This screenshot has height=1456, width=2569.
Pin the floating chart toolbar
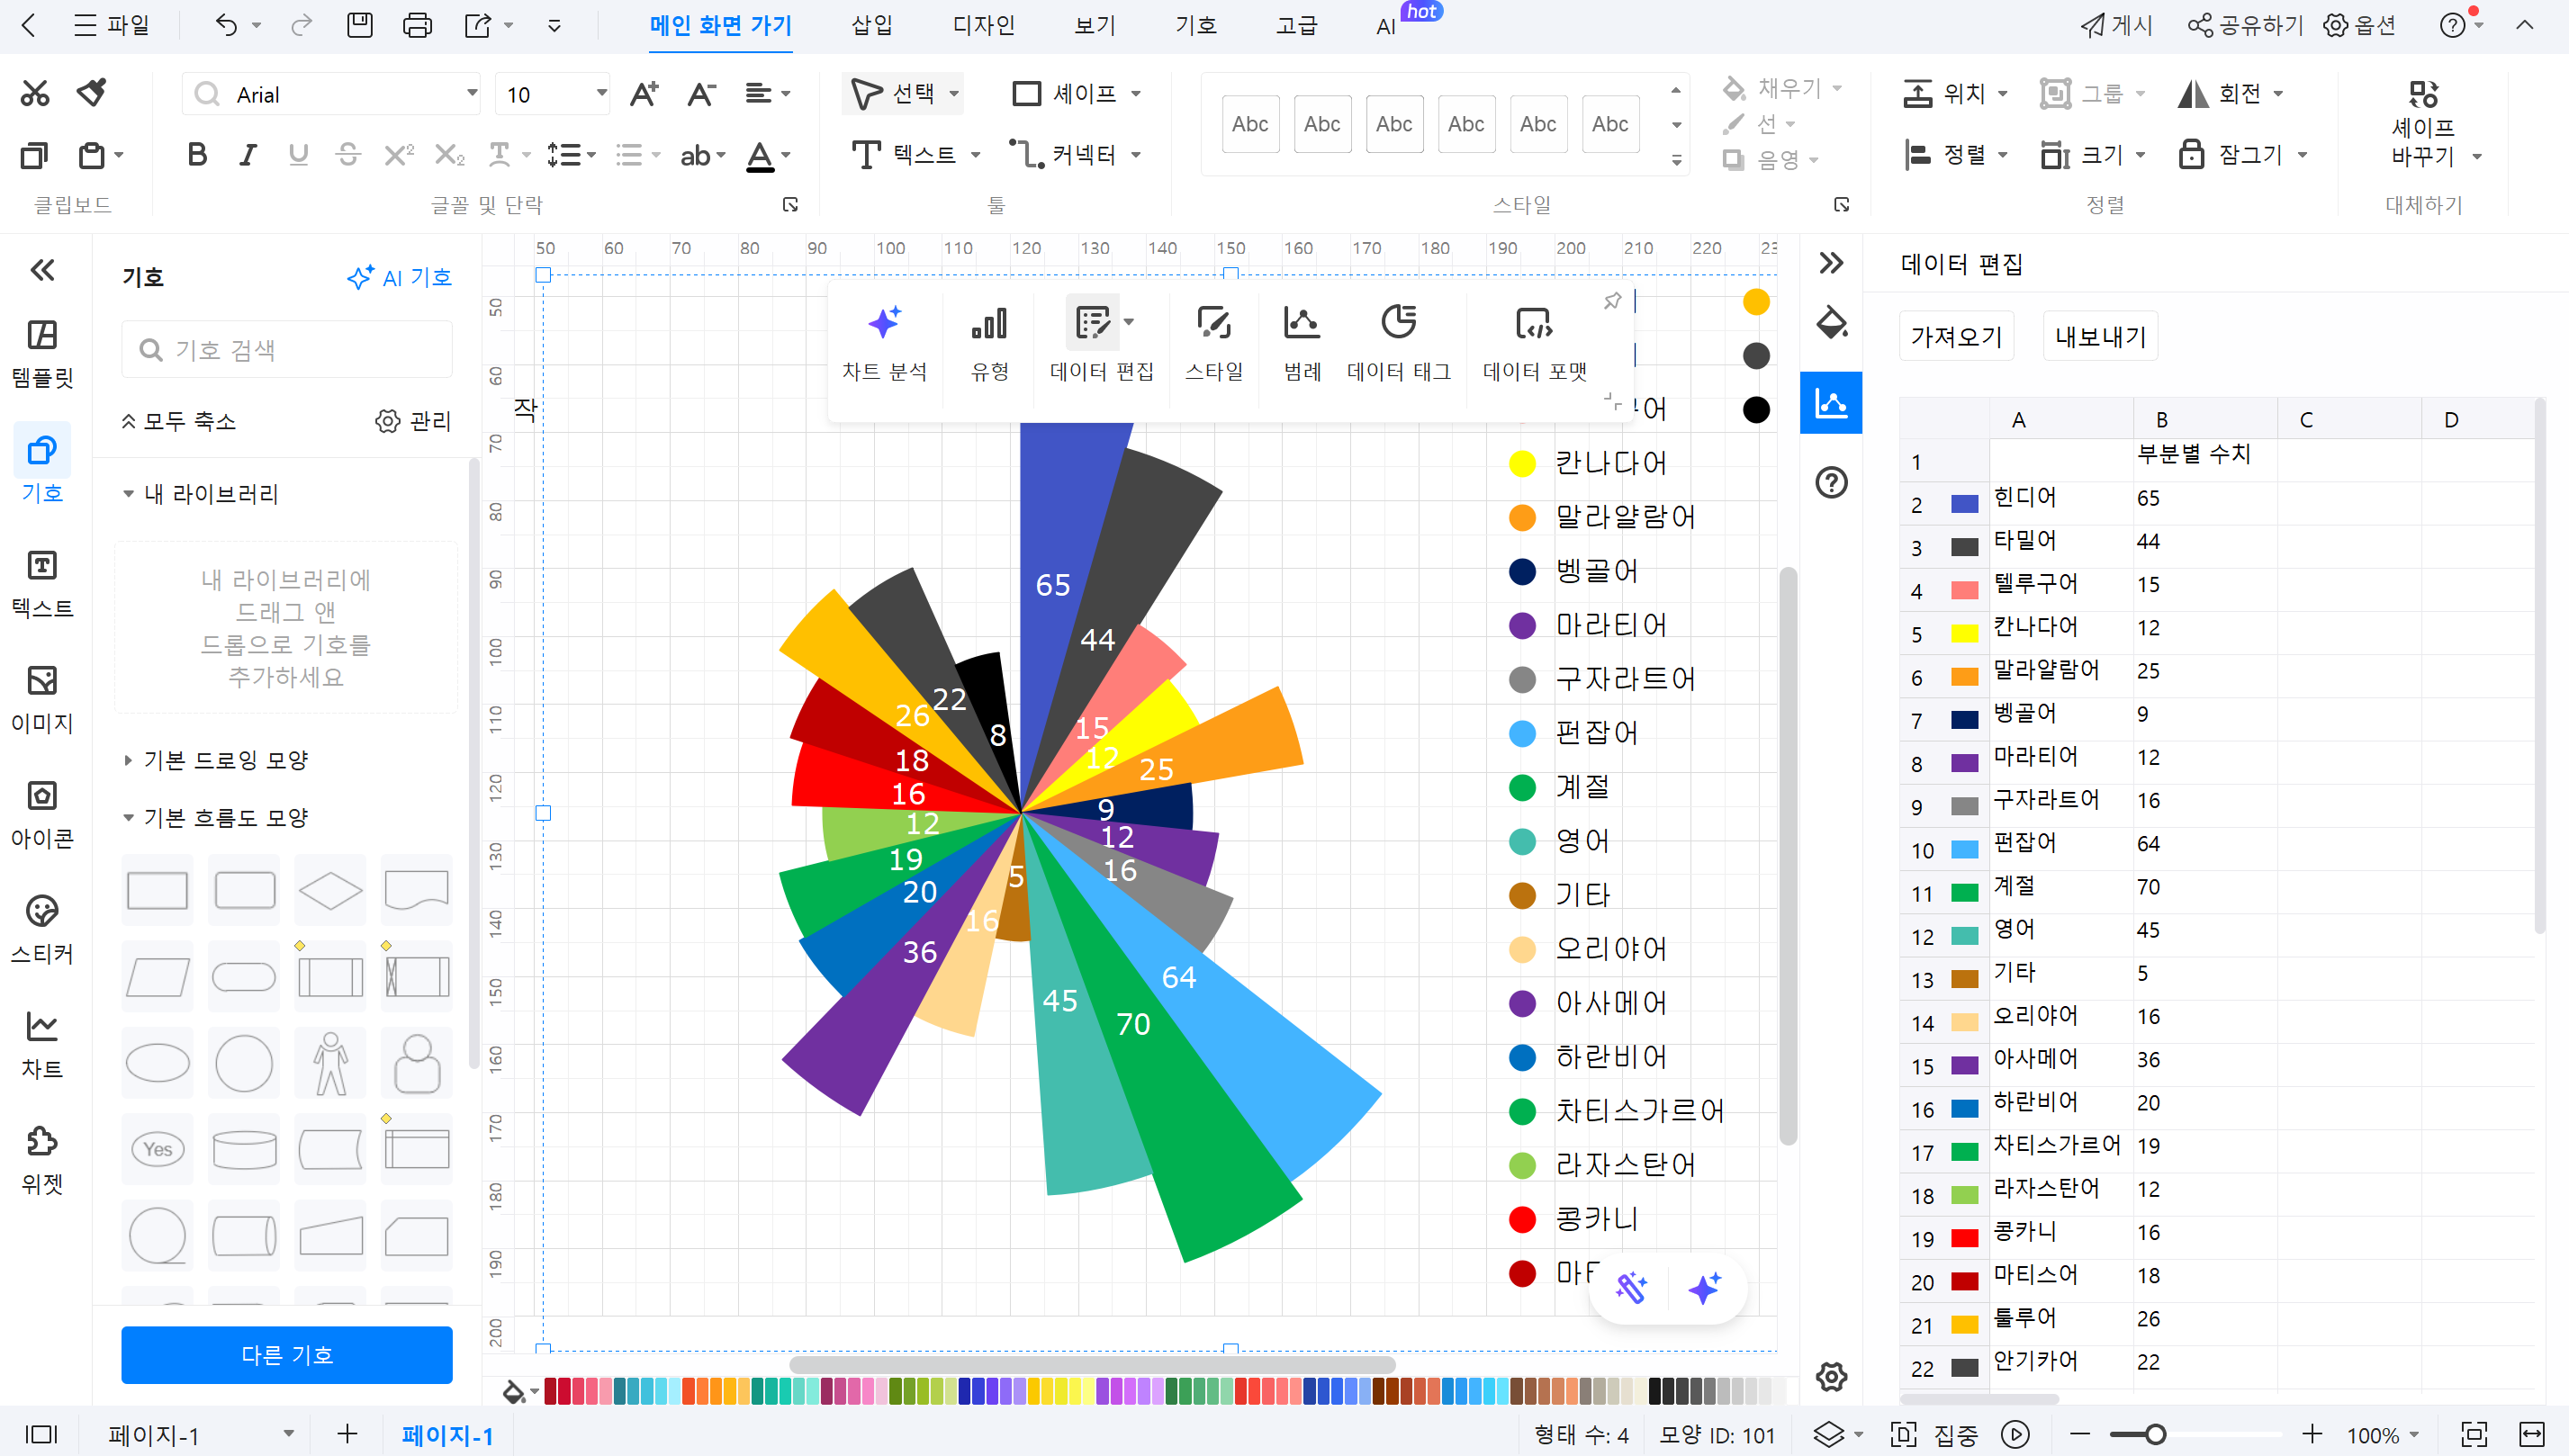click(1612, 300)
